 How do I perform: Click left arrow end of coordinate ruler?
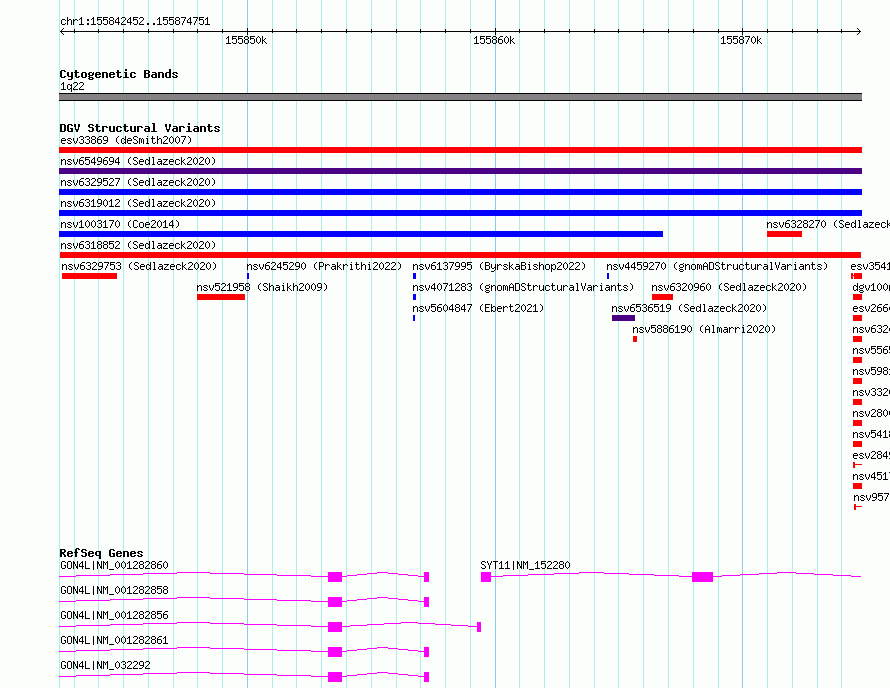click(x=62, y=32)
